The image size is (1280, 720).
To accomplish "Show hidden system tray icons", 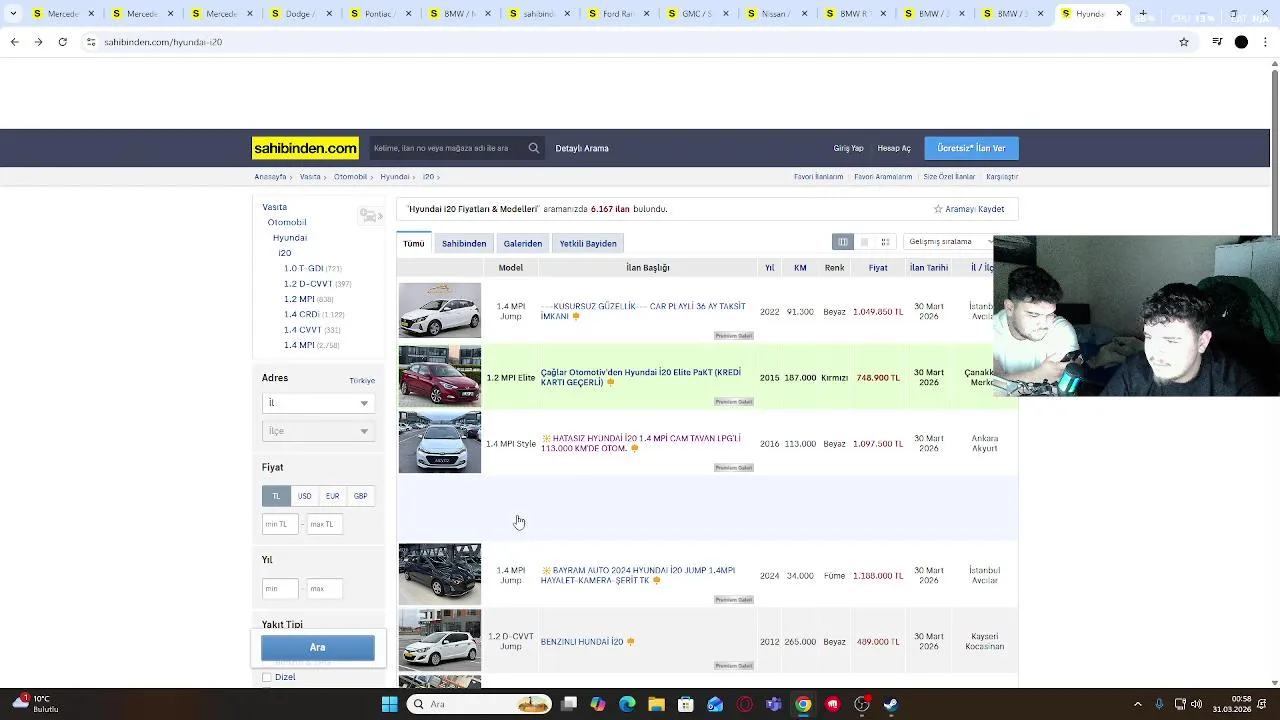I will 1137,704.
